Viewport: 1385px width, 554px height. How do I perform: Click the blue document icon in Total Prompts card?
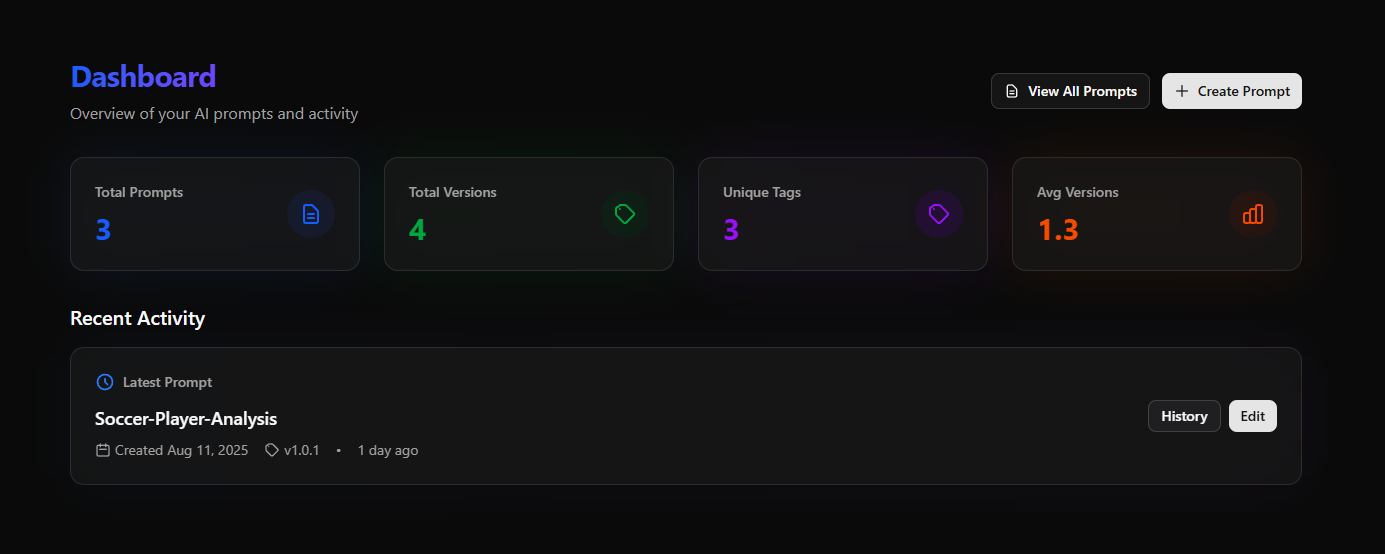click(x=311, y=214)
